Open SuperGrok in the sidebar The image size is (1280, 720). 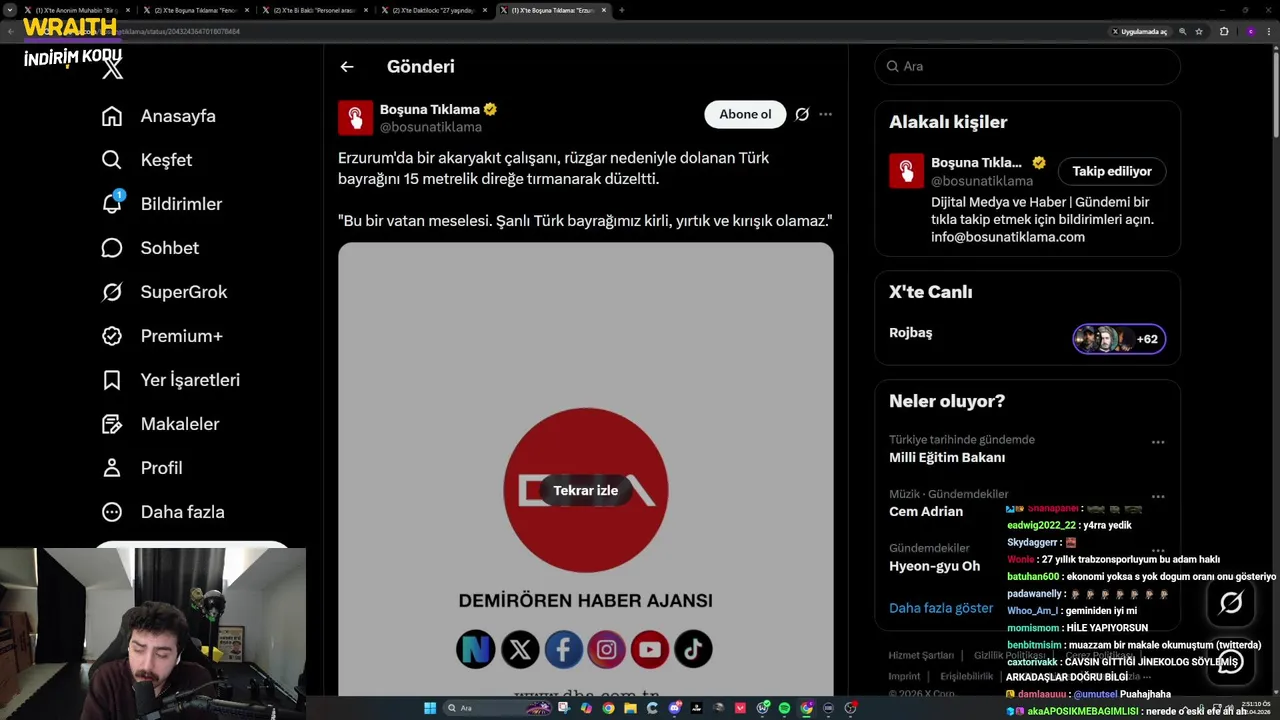[166, 292]
